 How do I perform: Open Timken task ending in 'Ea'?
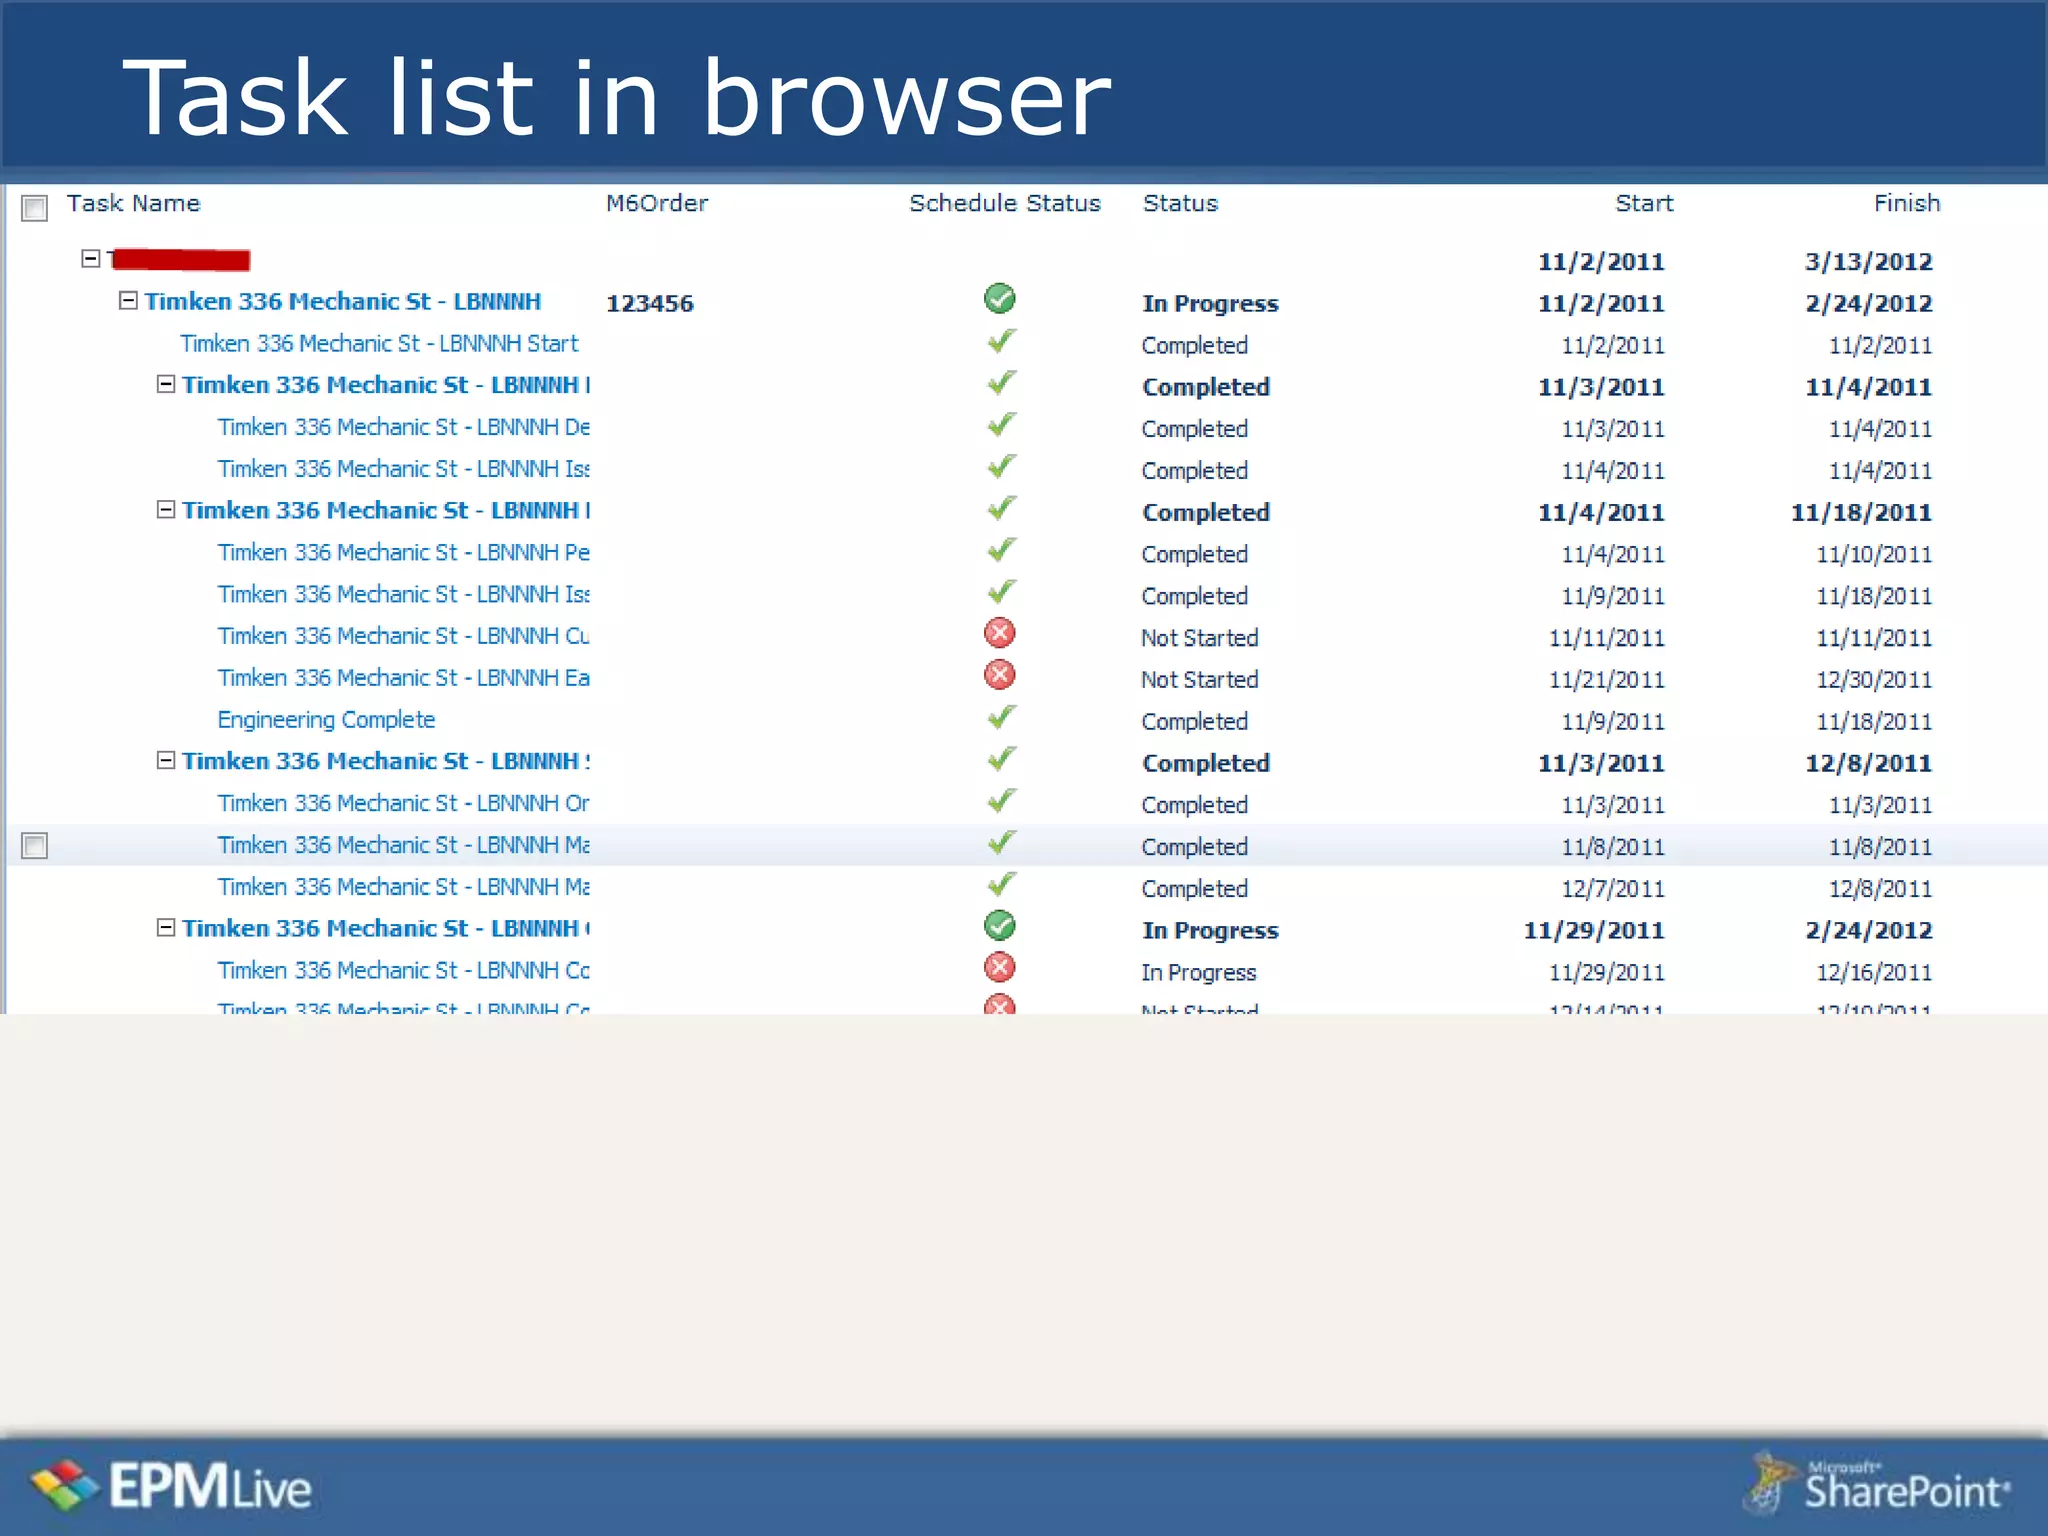coord(403,678)
